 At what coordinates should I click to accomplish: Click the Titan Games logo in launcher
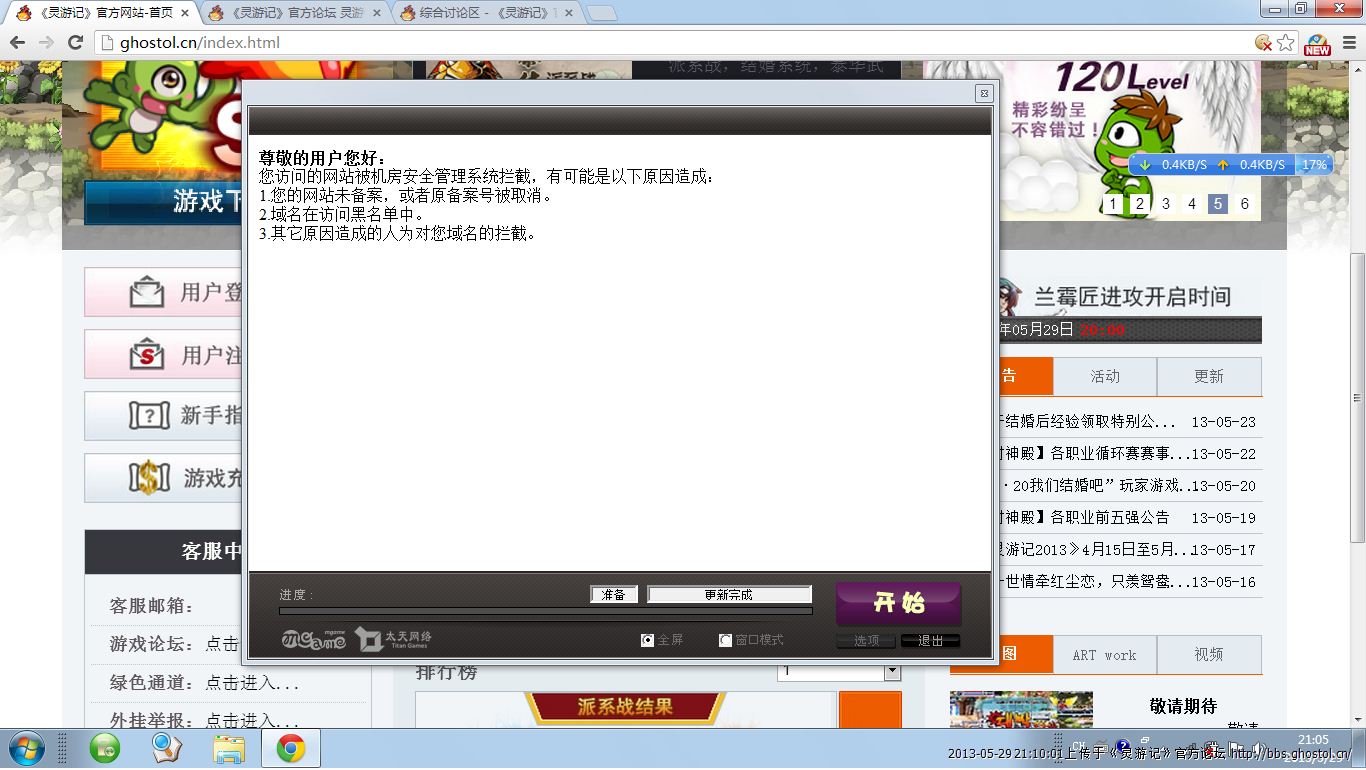pyautogui.click(x=394, y=639)
